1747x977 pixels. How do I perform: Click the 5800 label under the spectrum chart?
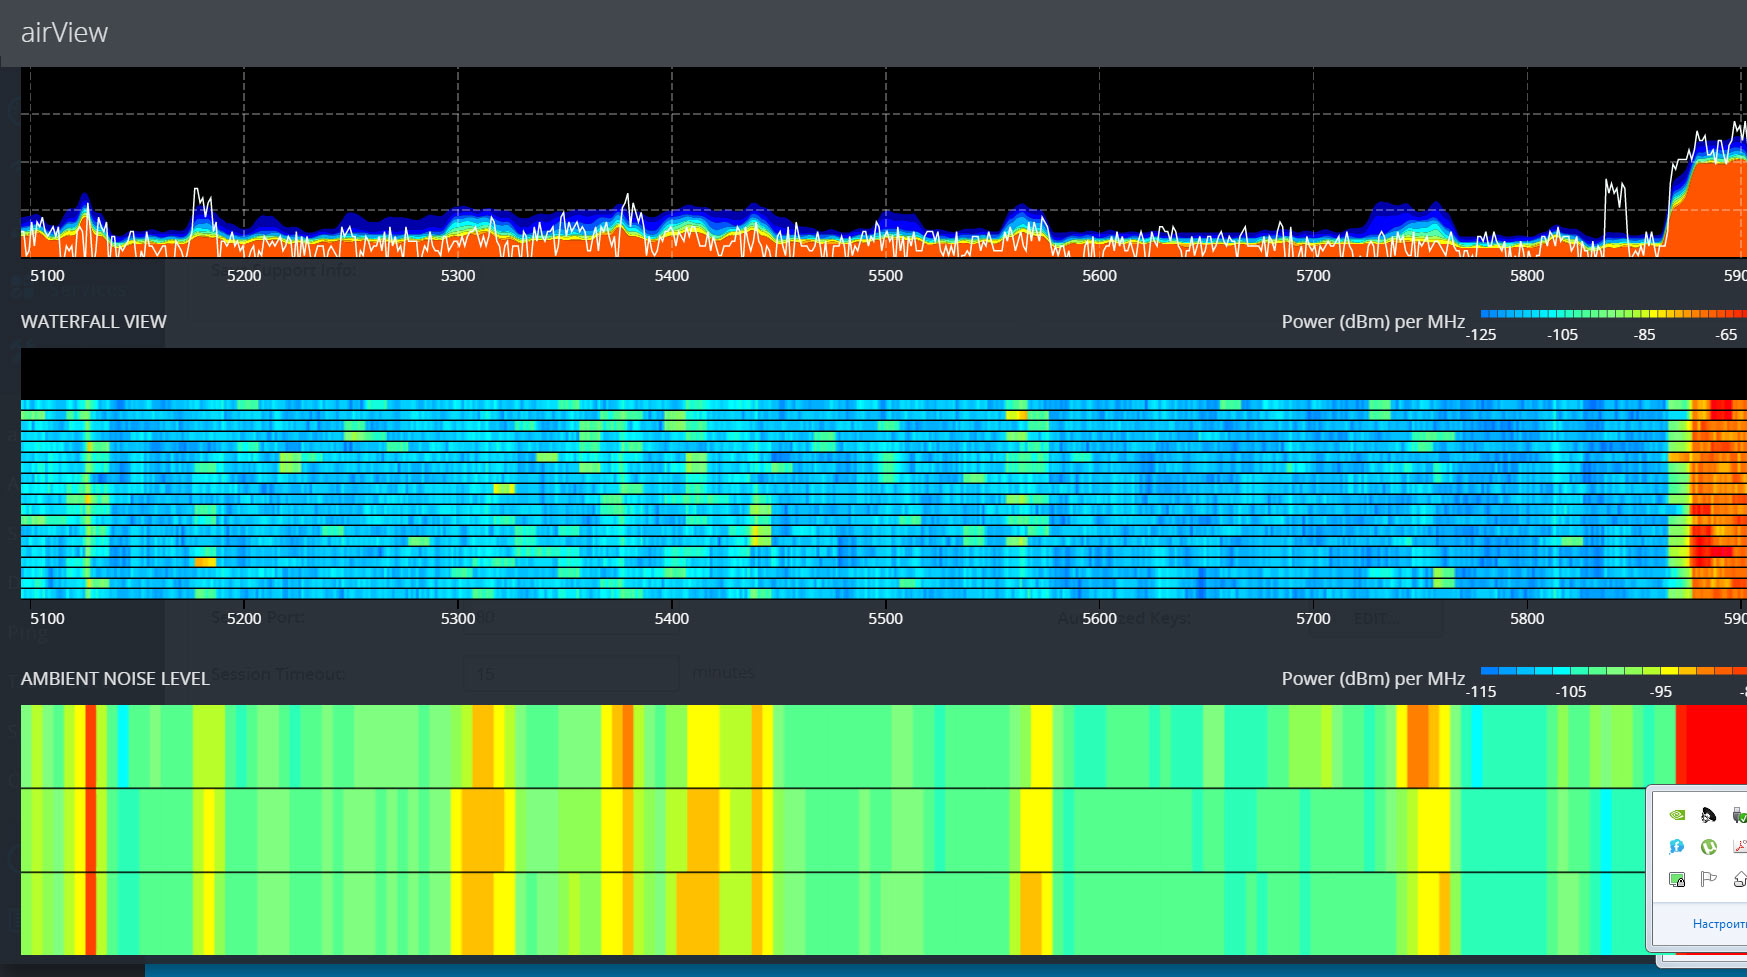(x=1526, y=276)
